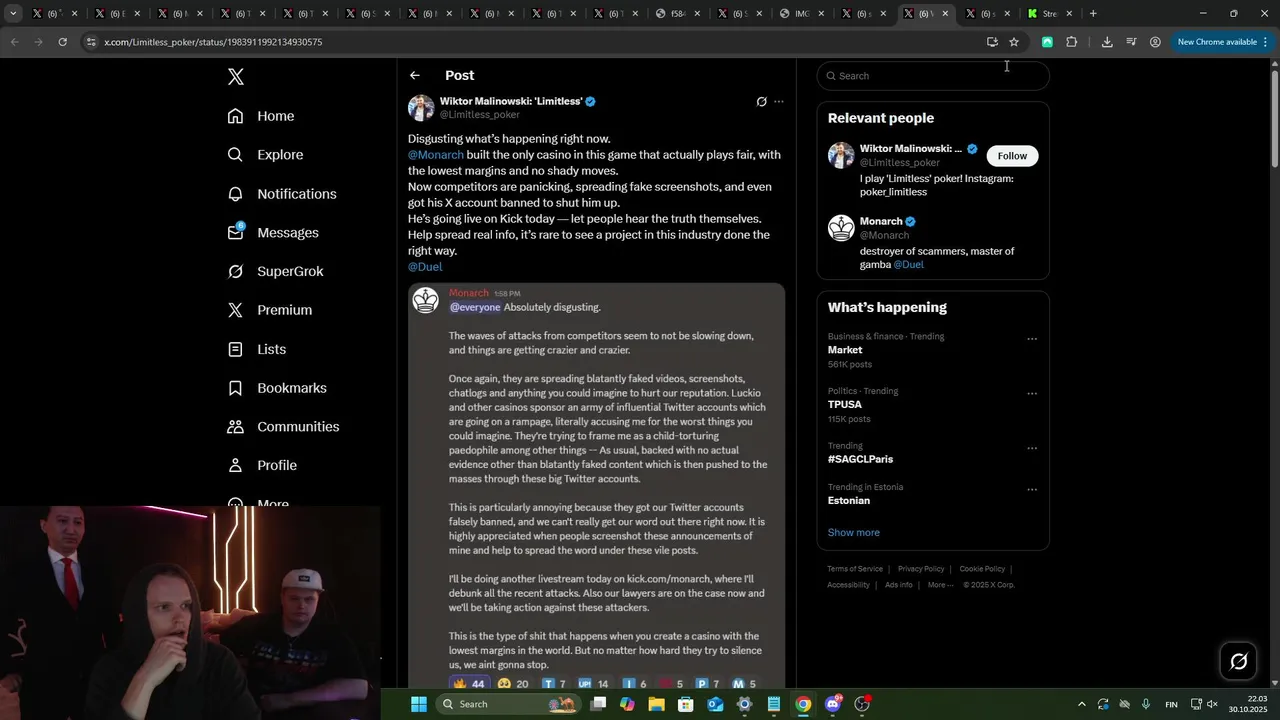Open Profile in the sidebar
Screen dimensions: 1280x720
(262, 465)
